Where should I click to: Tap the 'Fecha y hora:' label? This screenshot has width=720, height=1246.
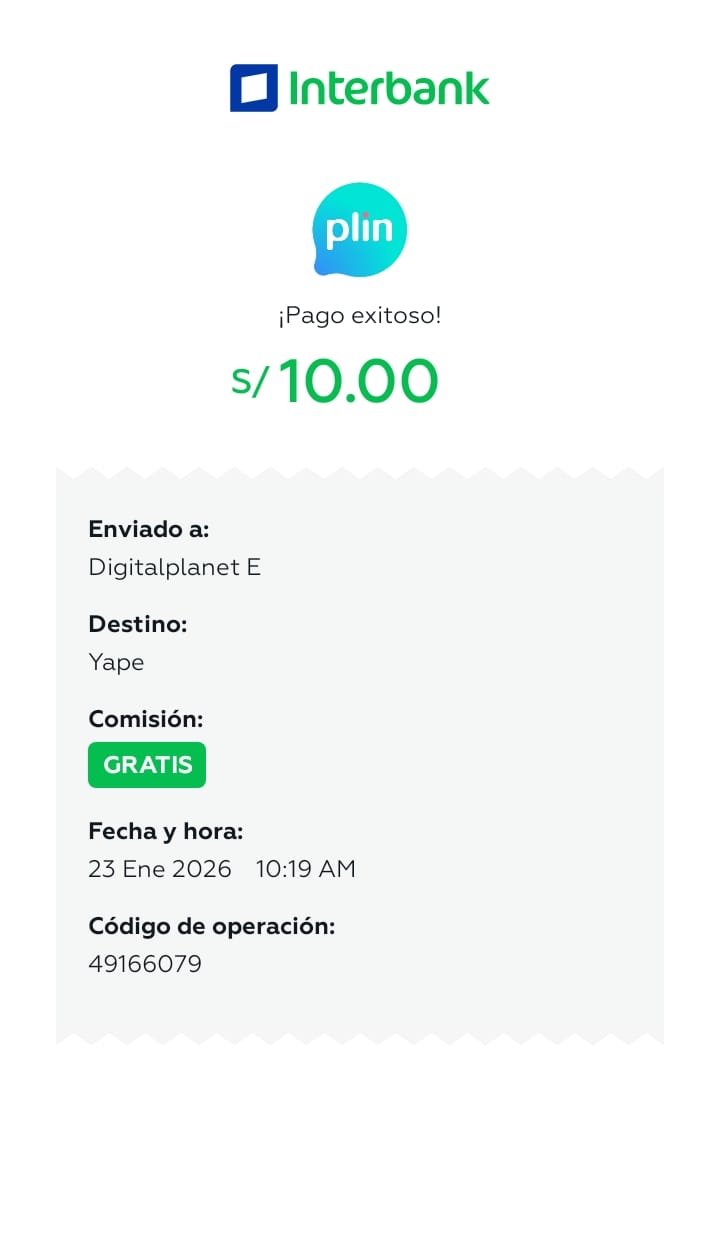165,831
